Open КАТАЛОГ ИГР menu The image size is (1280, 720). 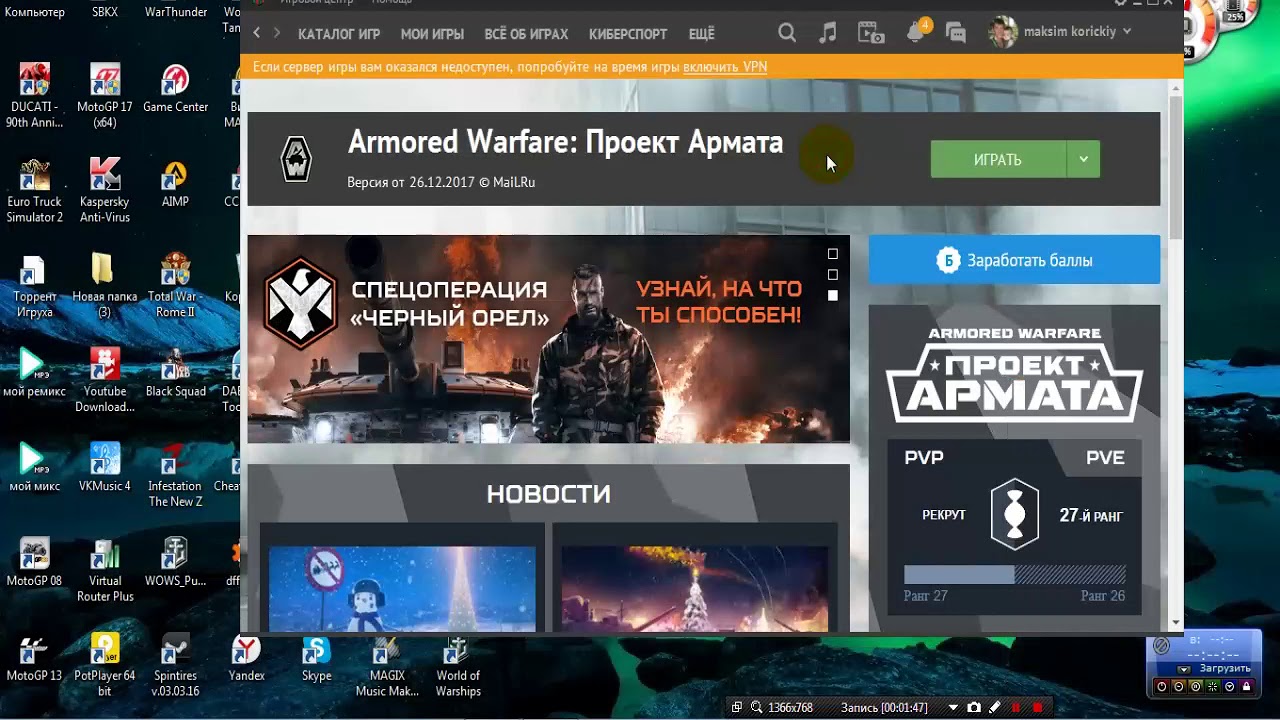339,34
